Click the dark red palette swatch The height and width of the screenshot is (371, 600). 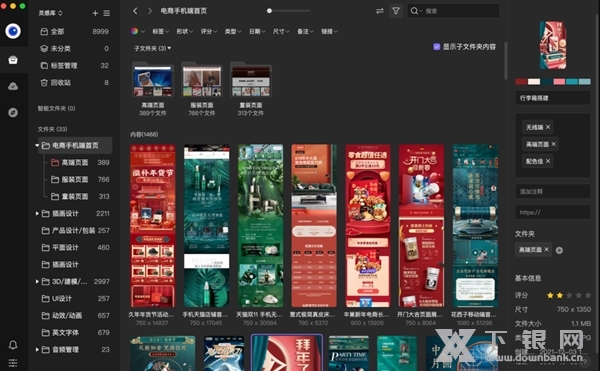521,81
